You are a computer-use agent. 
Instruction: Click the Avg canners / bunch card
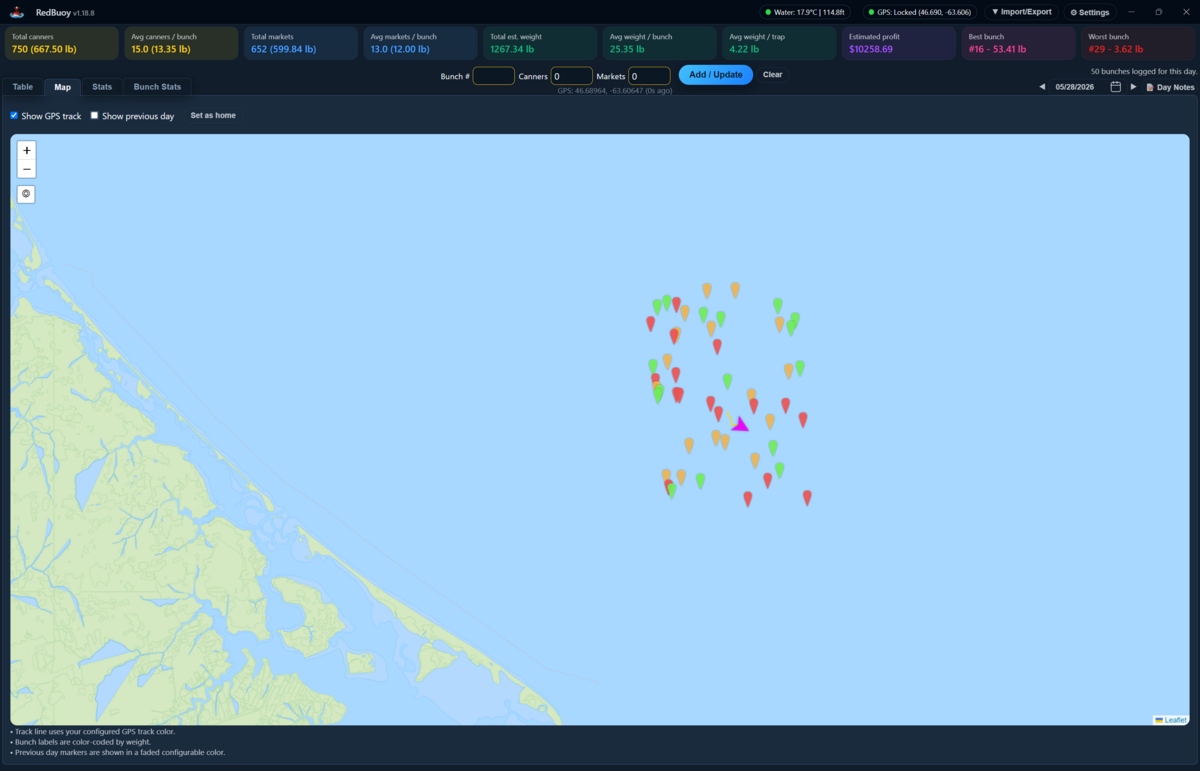pos(181,43)
